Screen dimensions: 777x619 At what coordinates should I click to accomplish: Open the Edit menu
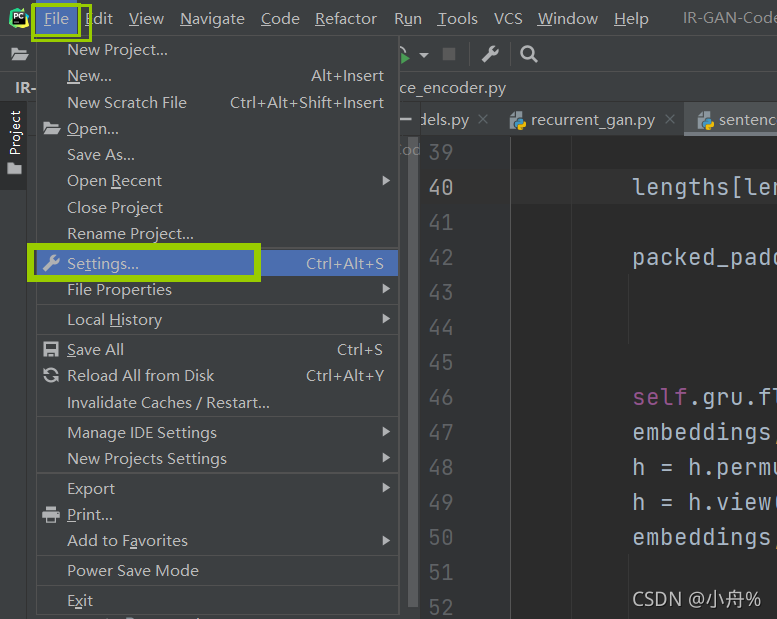coord(99,19)
